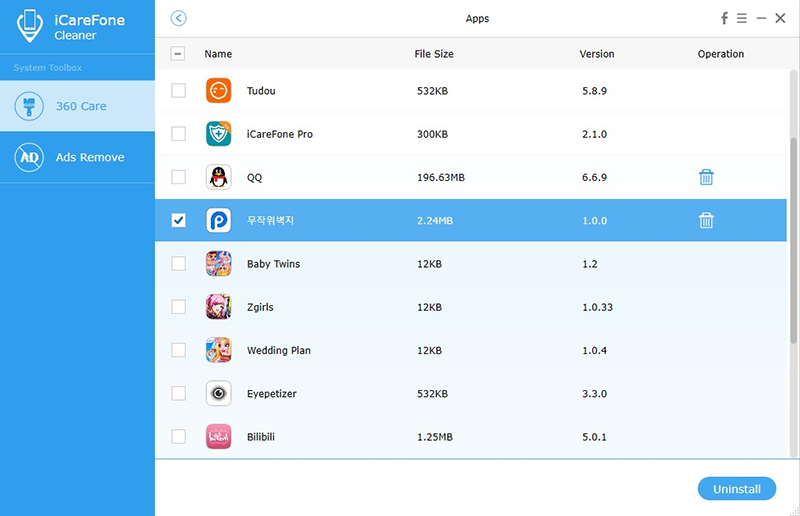Click the Version column header

[x=597, y=54]
